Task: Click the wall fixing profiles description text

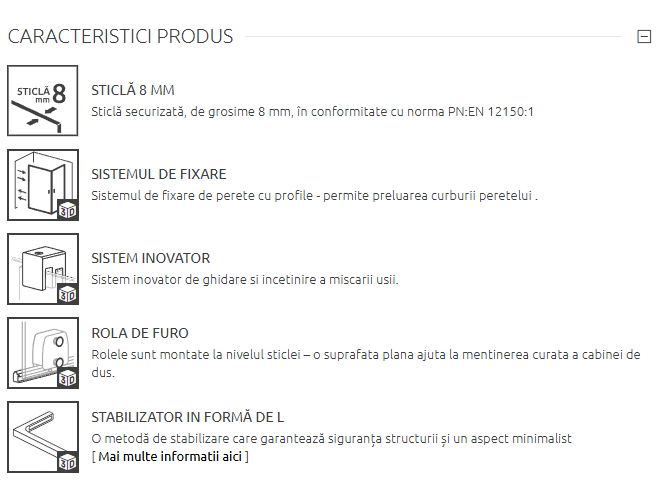Action: (314, 196)
